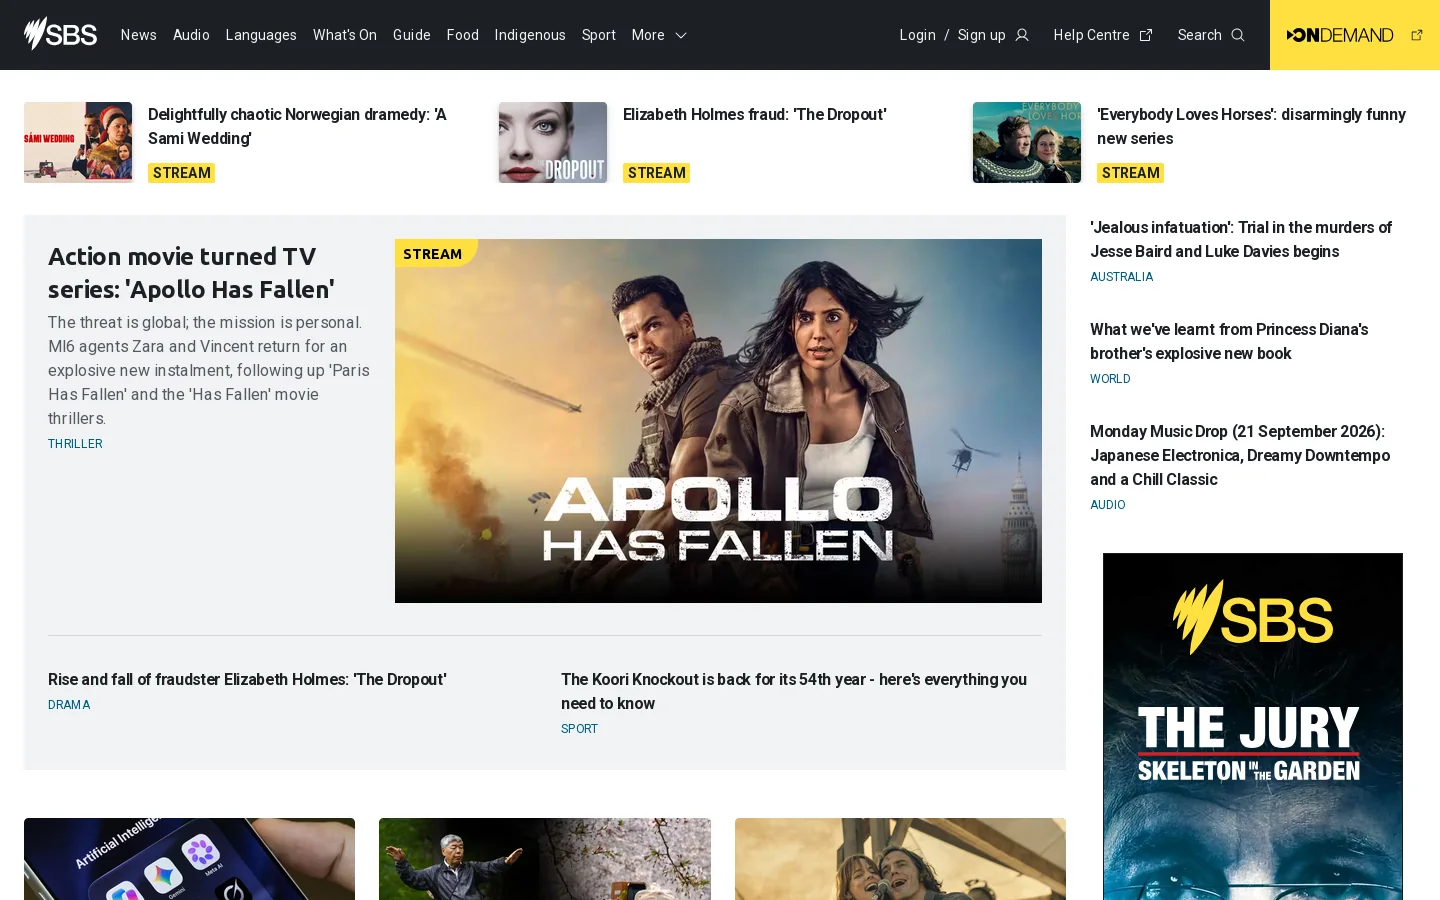1440x900 pixels.
Task: Open the Indigenous menu item
Action: (x=530, y=35)
